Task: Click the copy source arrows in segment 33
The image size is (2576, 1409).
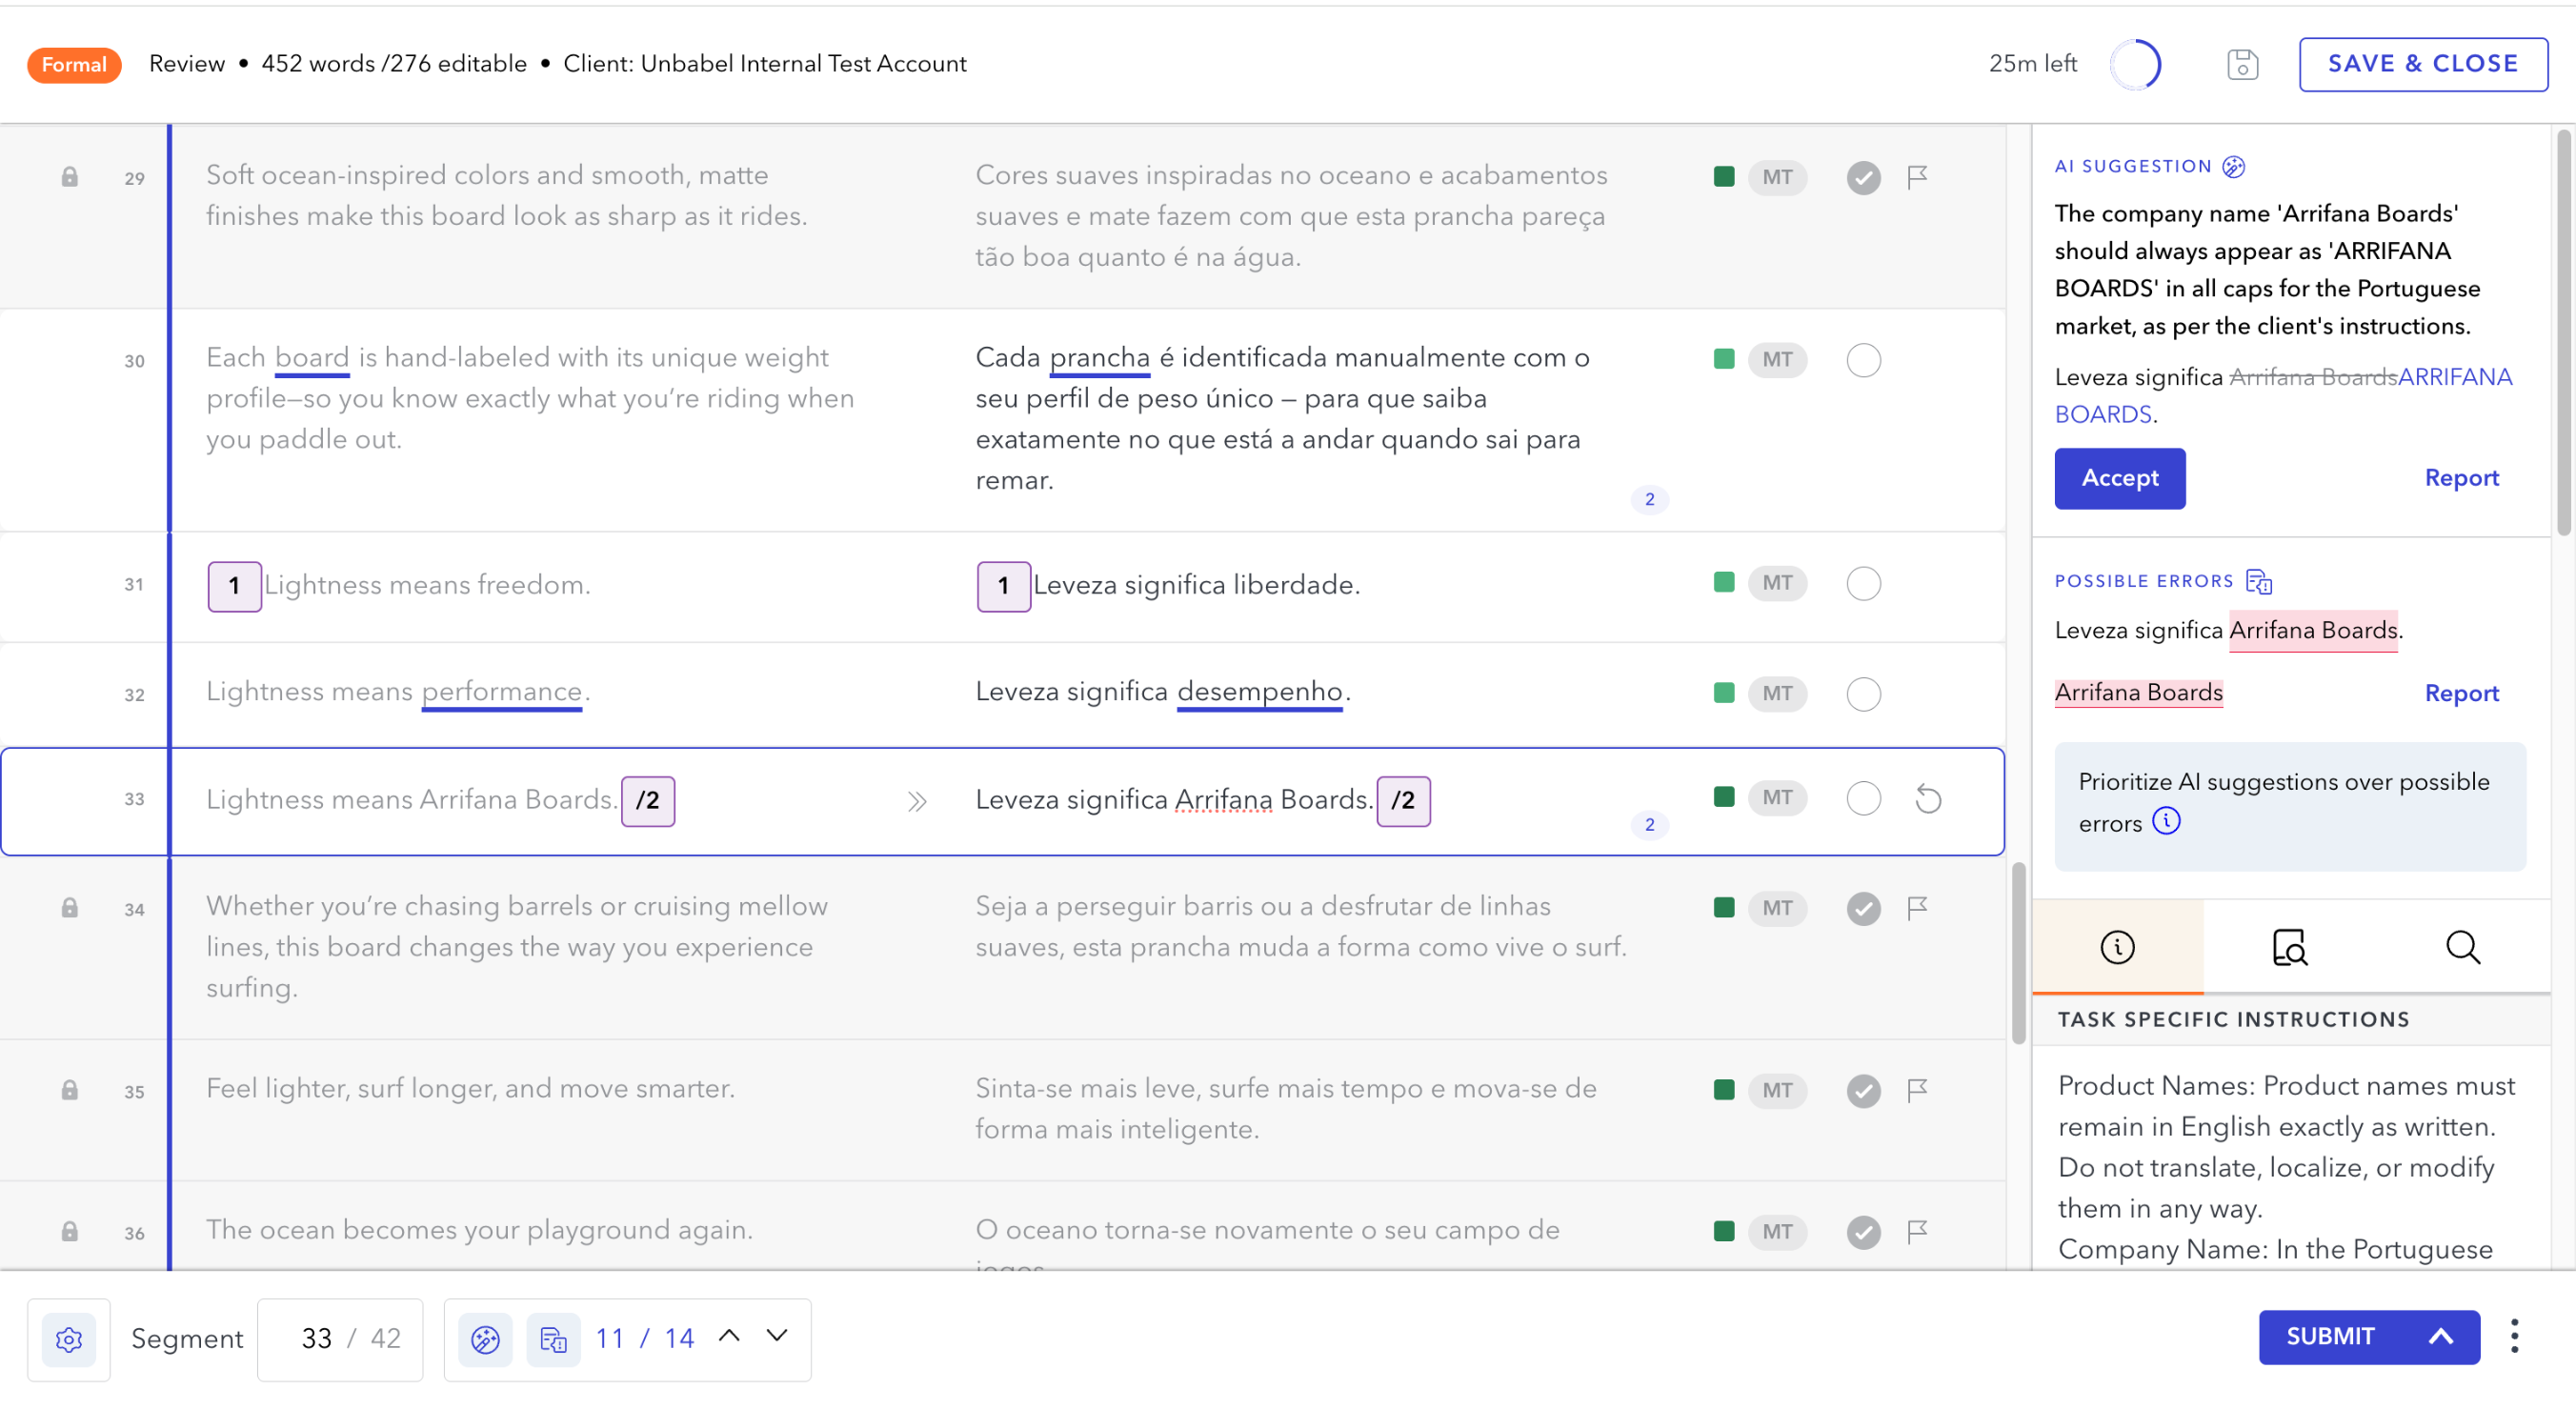Action: click(x=917, y=801)
